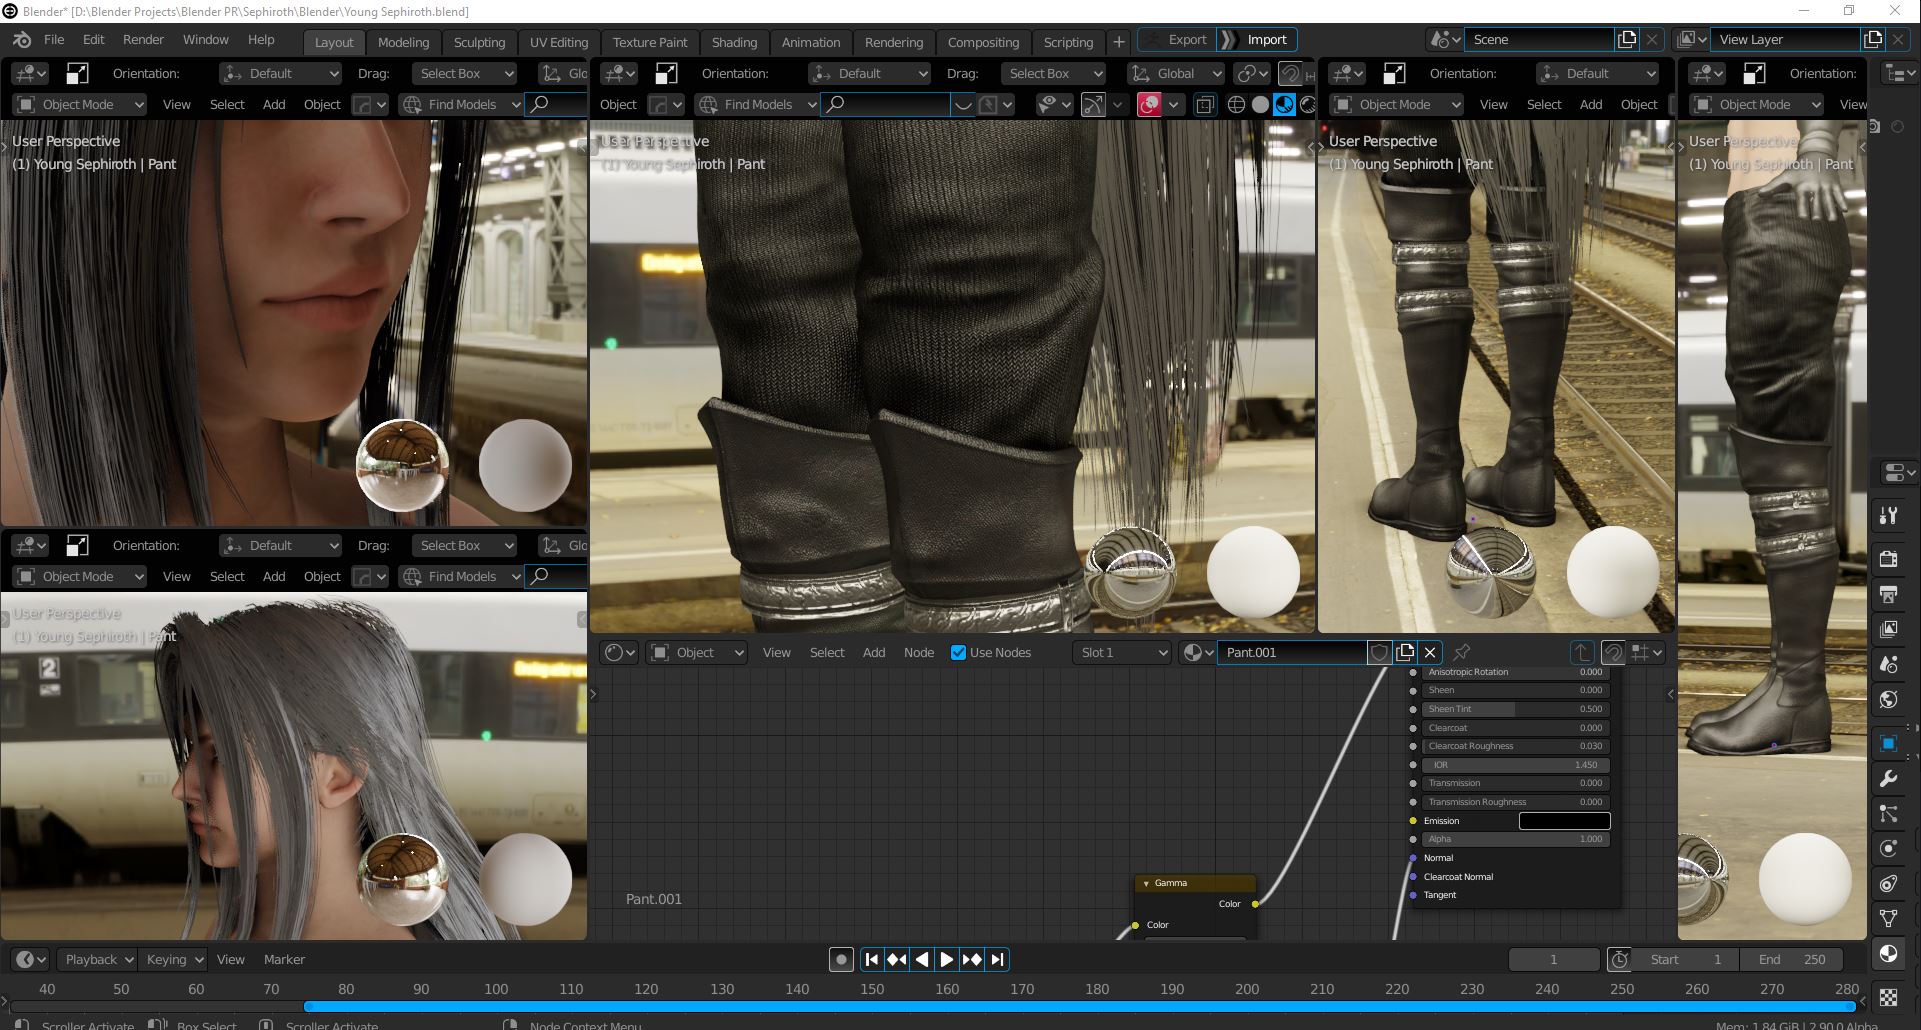Open Drag Select Box dropdown in center viewport

[1052, 73]
